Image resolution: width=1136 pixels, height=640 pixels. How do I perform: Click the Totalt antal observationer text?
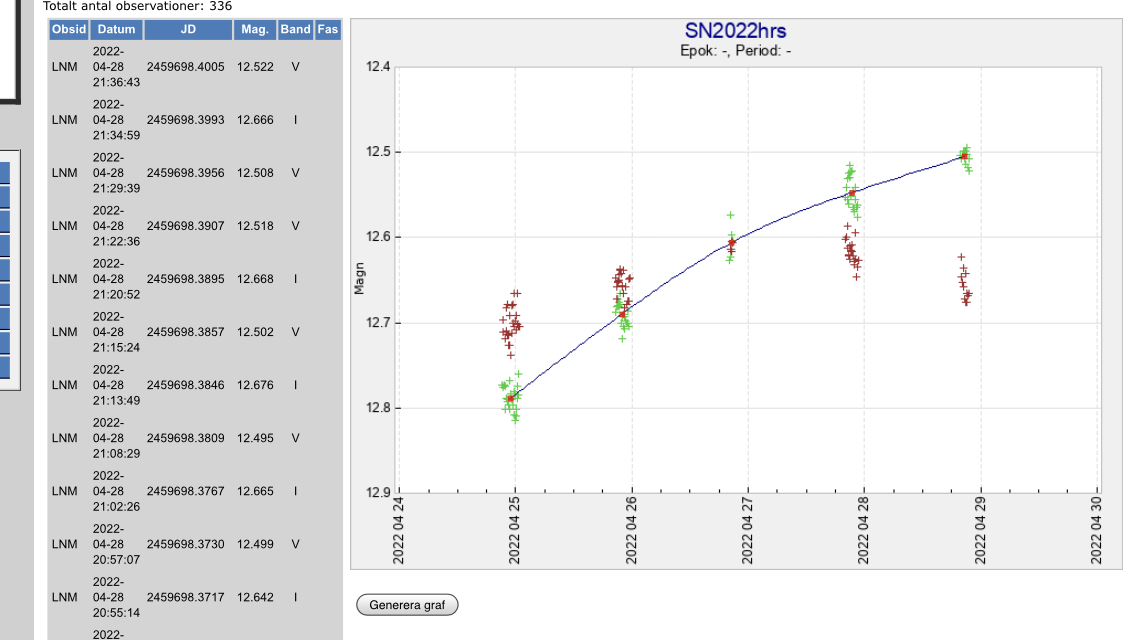point(138,6)
